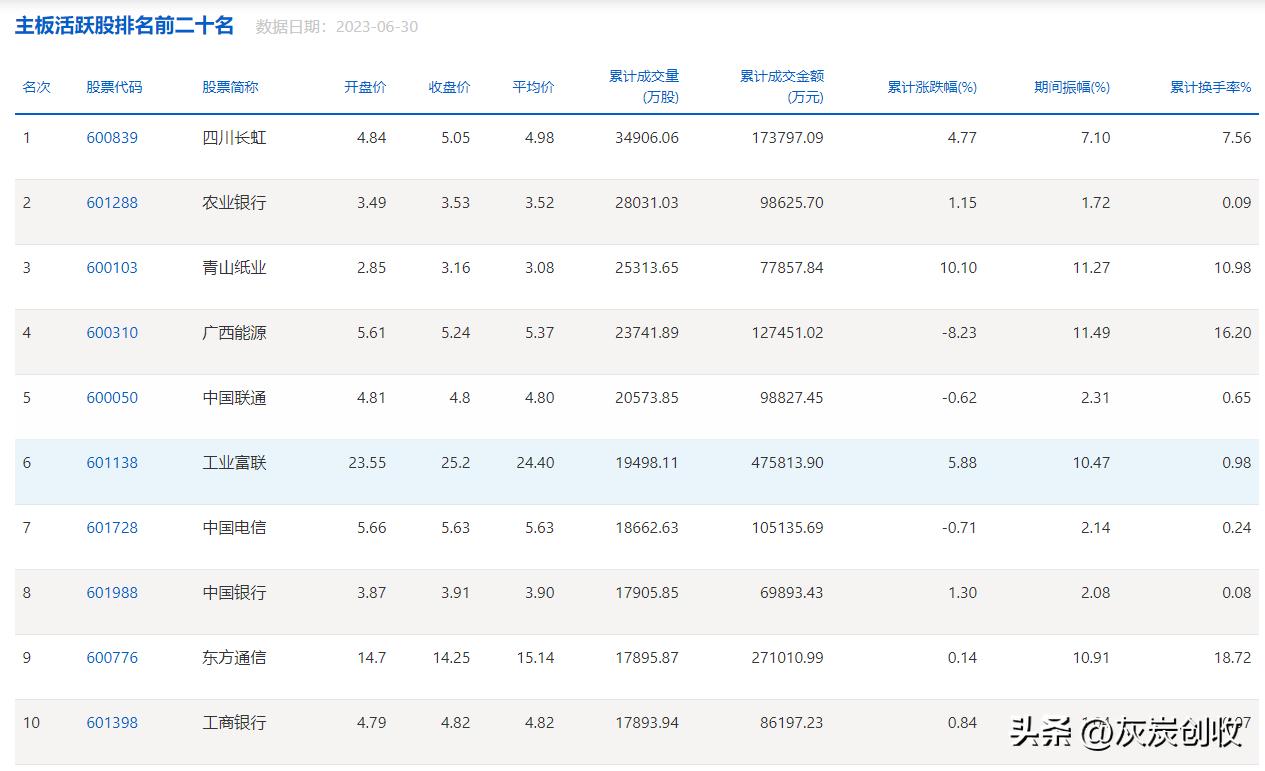Screen dimensions: 1265x771
Task: Click the 累计成交金额(万元) column header
Action: tap(782, 87)
